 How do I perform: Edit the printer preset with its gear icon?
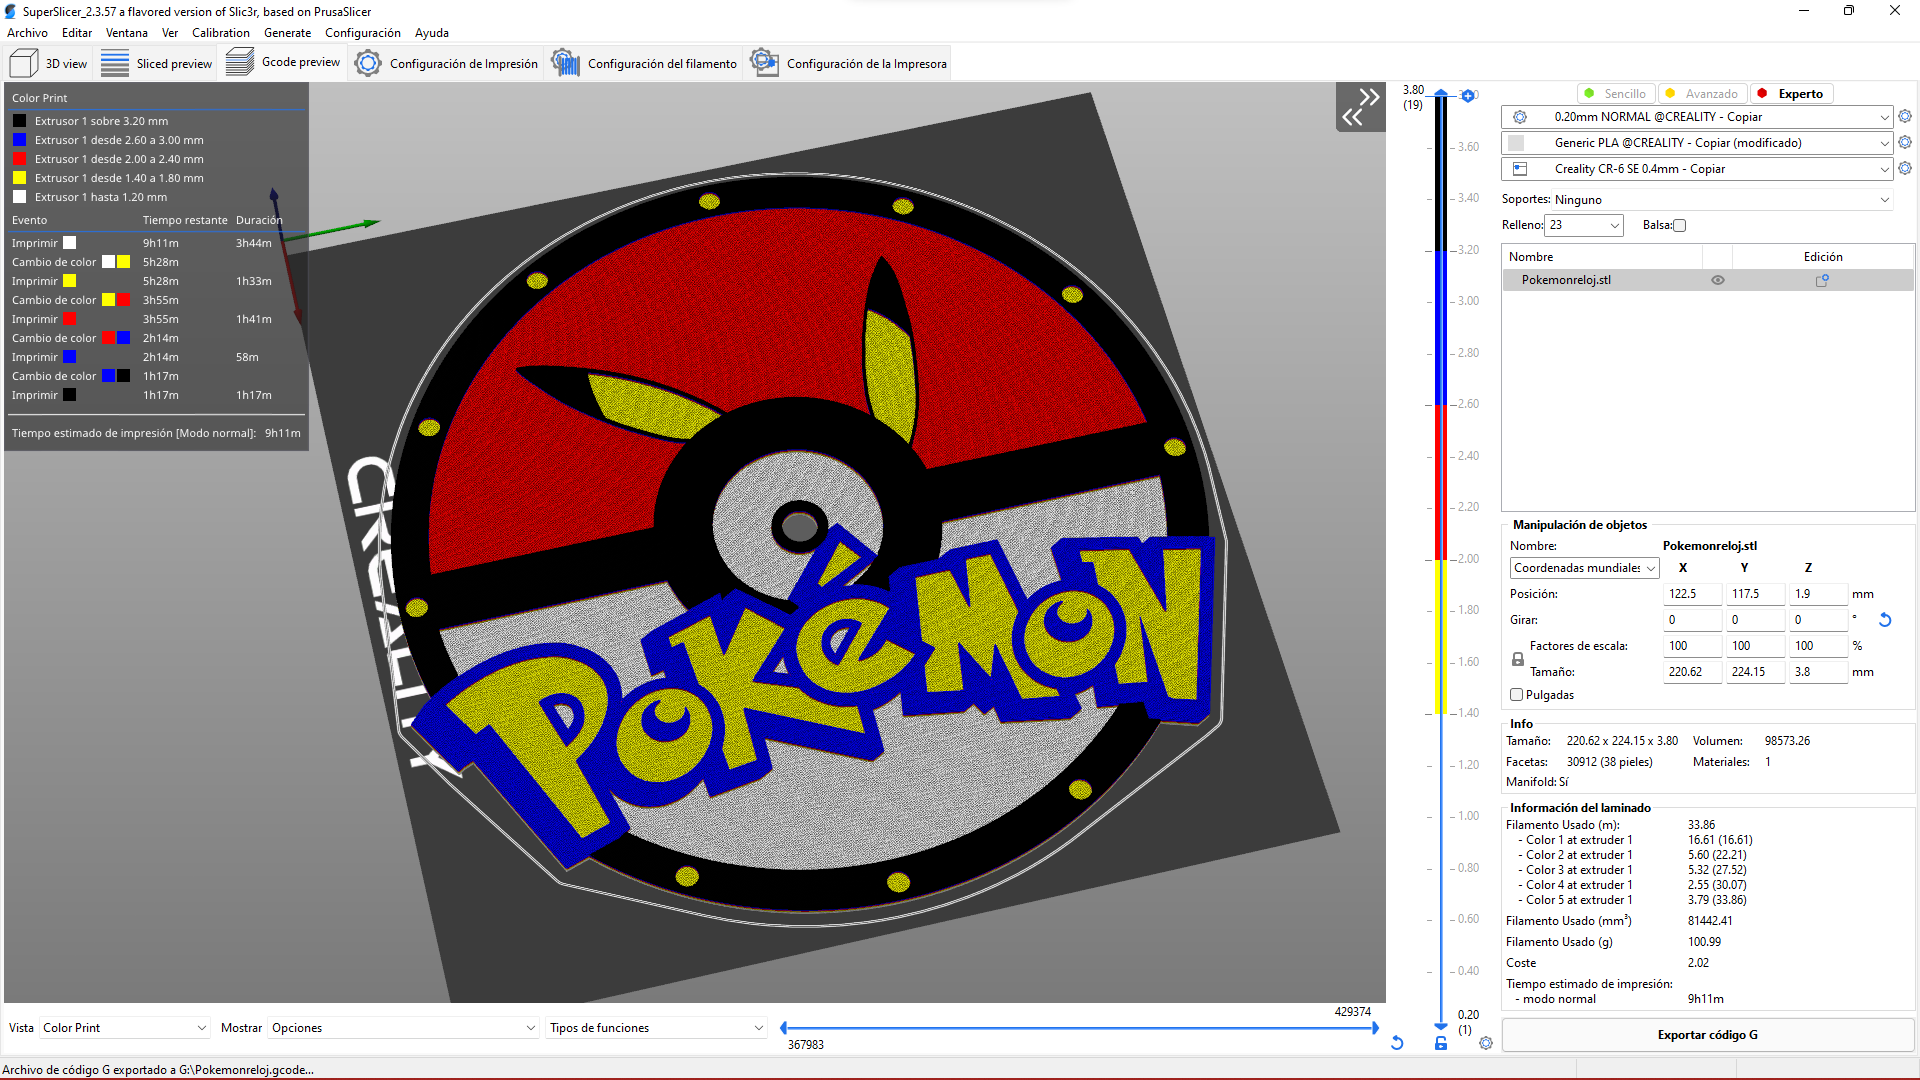click(1905, 169)
